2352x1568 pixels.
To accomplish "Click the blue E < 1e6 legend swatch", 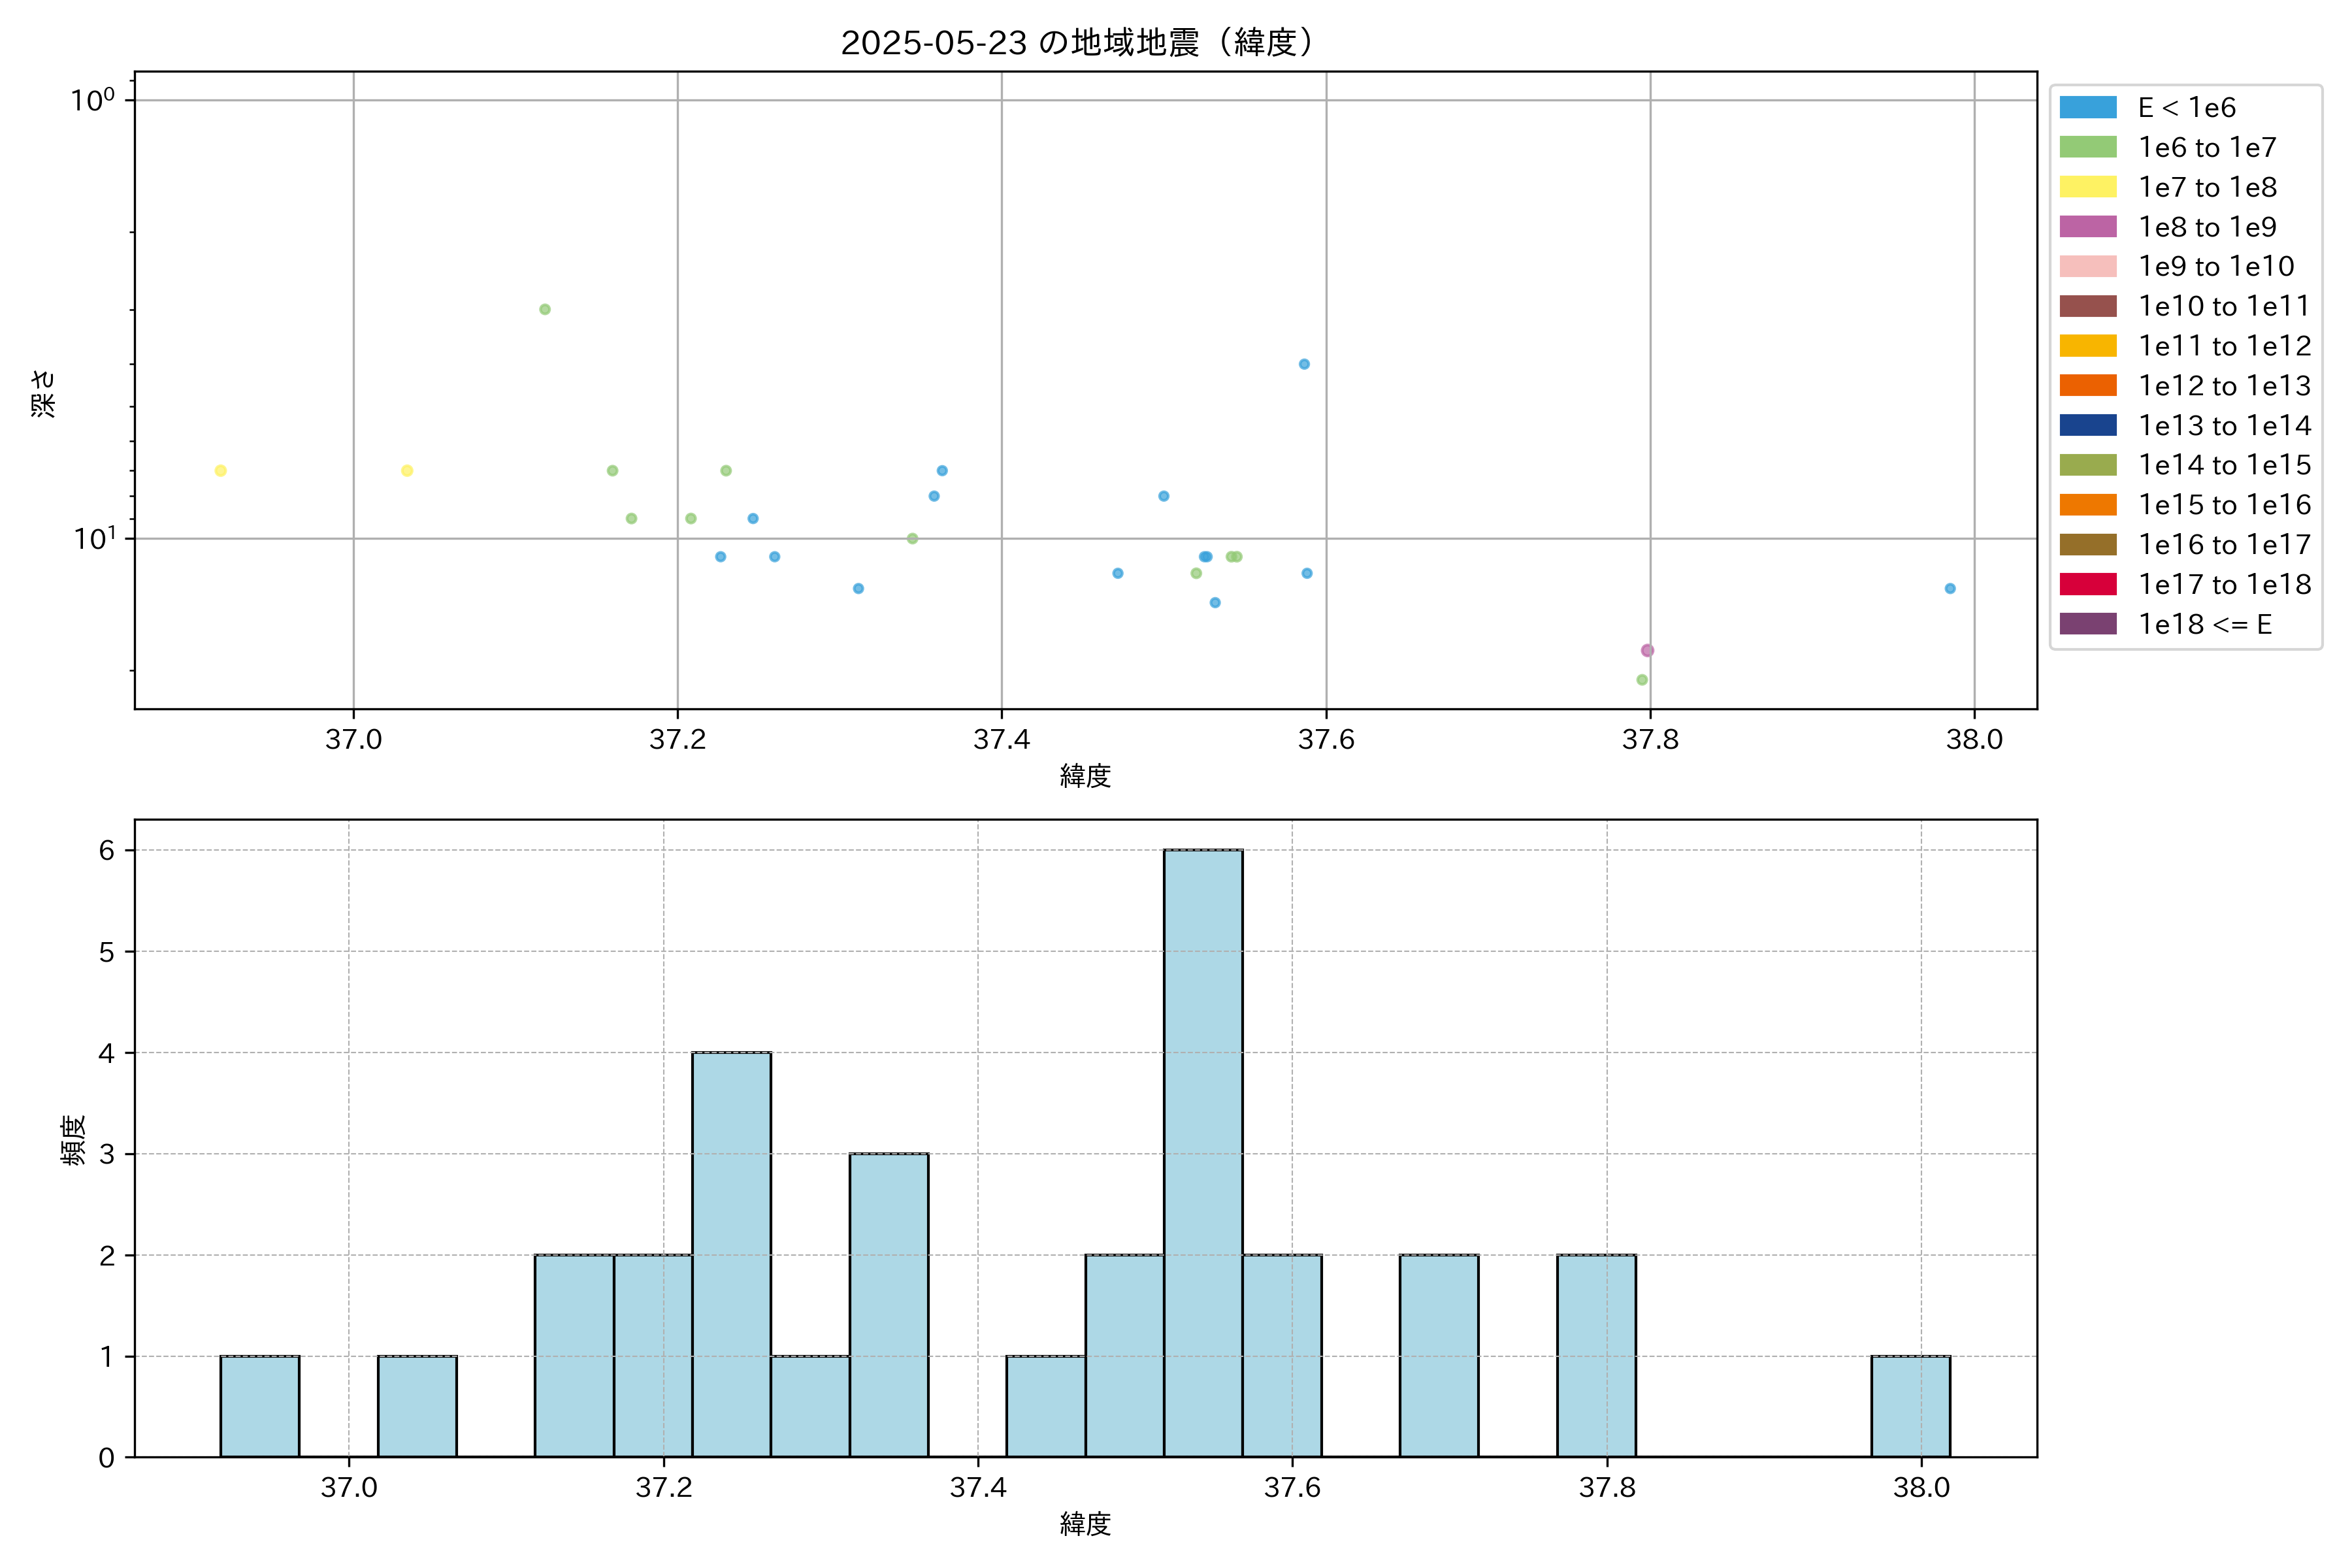I will [2088, 108].
